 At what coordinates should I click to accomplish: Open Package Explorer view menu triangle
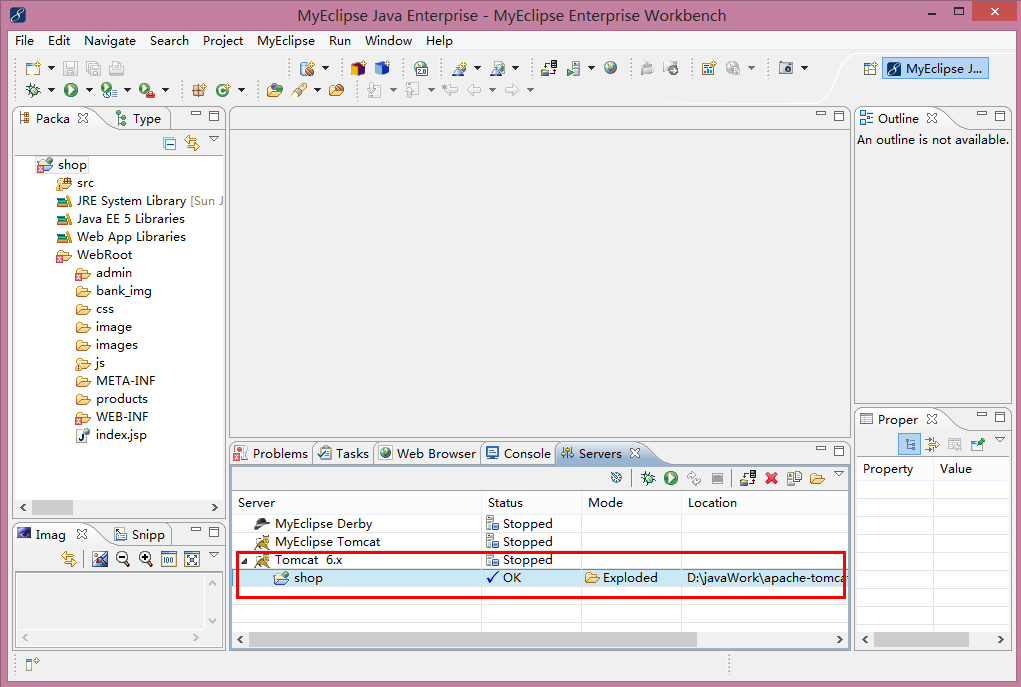pyautogui.click(x=214, y=139)
